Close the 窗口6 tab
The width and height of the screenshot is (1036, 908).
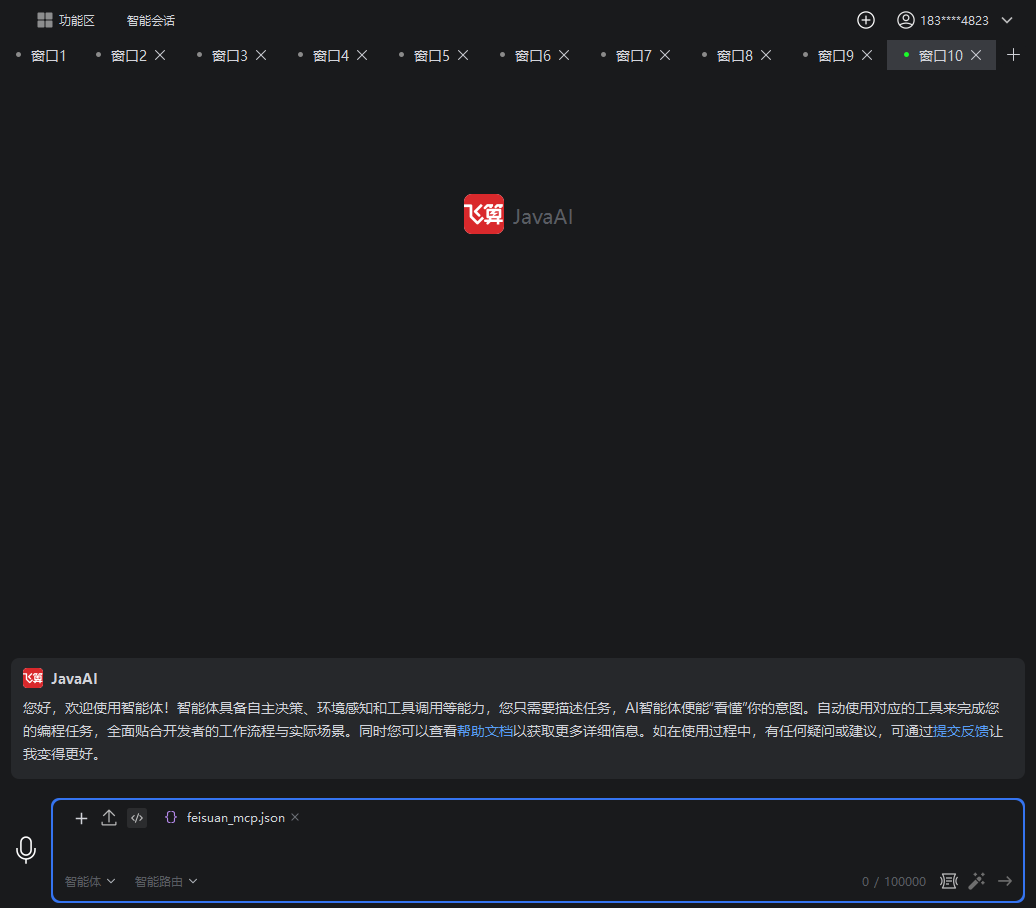(564, 56)
